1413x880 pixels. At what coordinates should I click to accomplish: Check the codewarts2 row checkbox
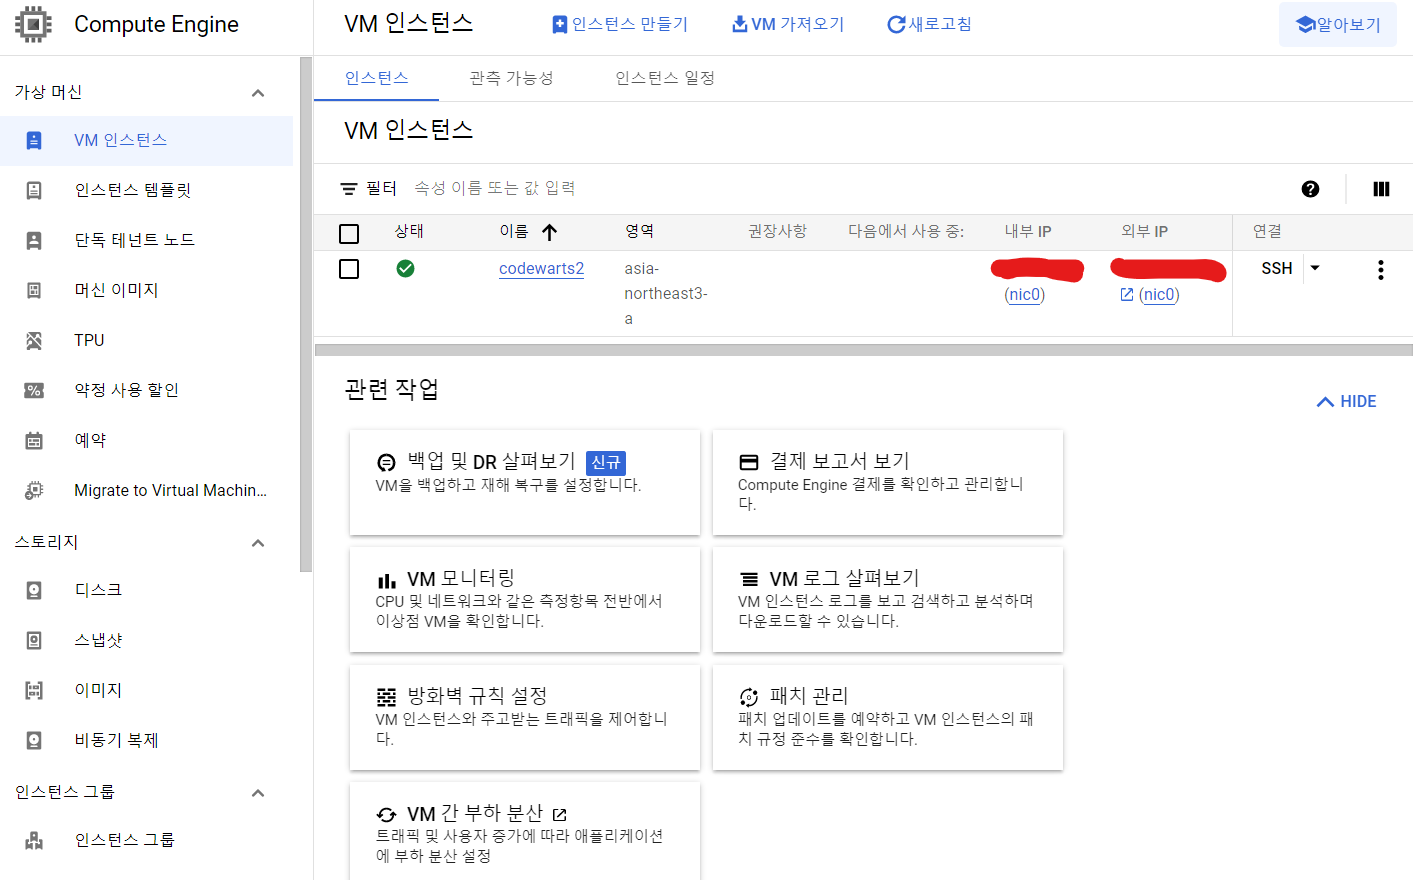point(349,269)
